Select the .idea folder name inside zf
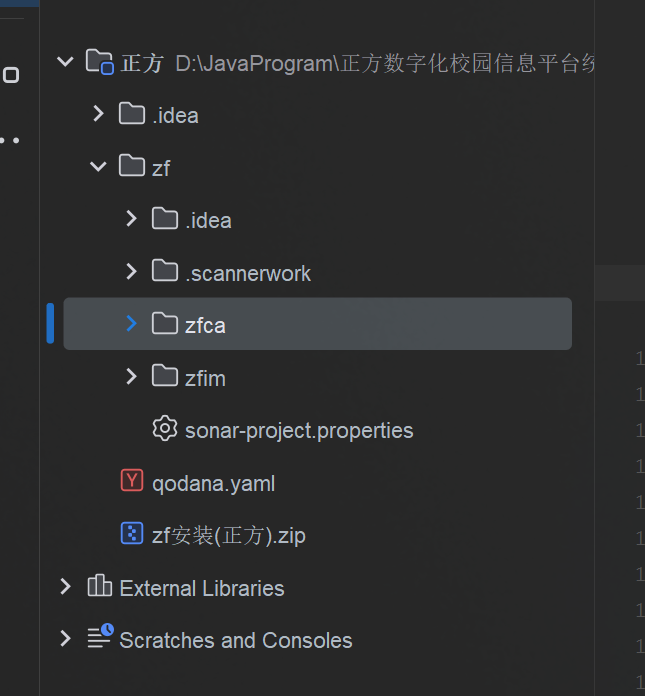 pos(208,221)
